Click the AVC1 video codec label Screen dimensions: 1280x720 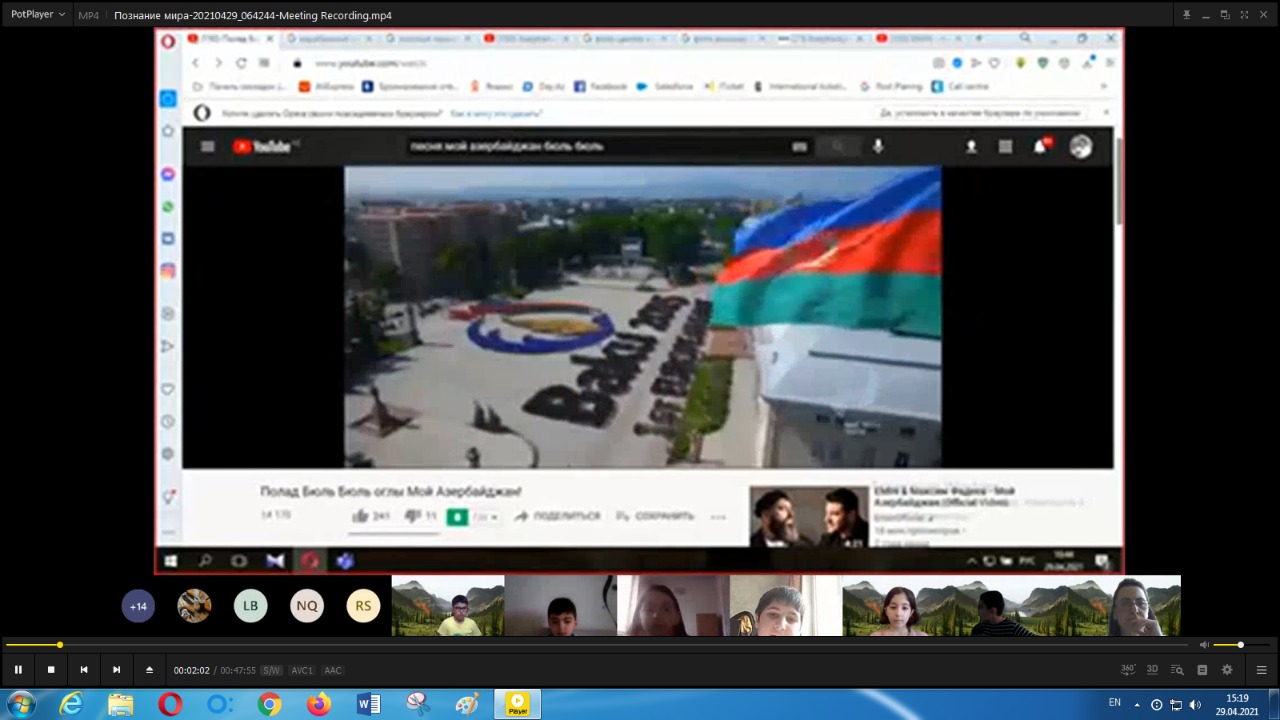pos(302,671)
